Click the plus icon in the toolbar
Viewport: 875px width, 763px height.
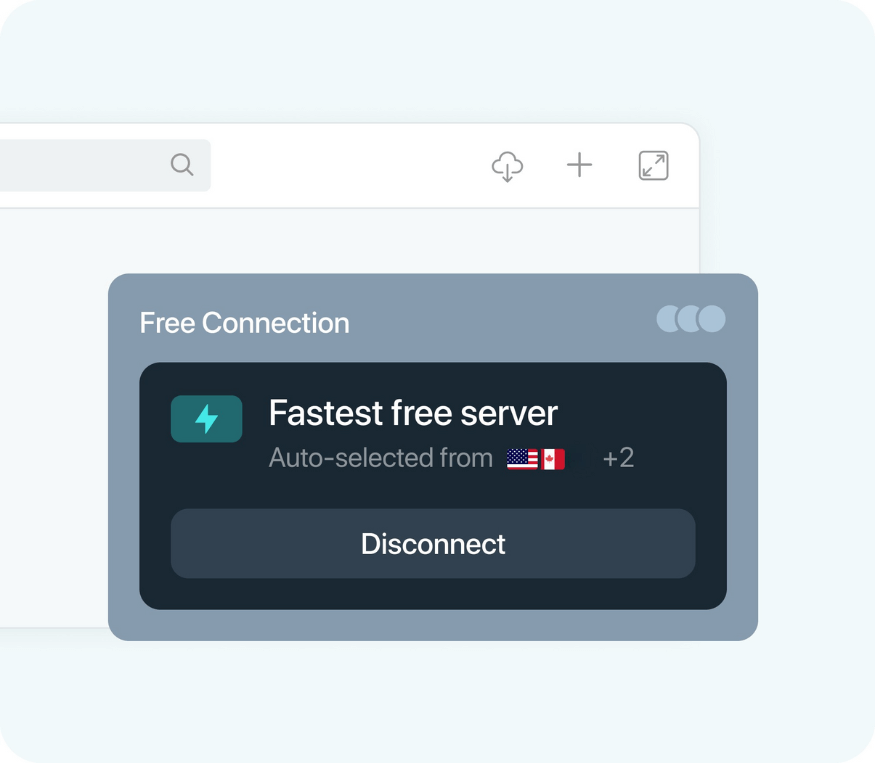pyautogui.click(x=580, y=166)
